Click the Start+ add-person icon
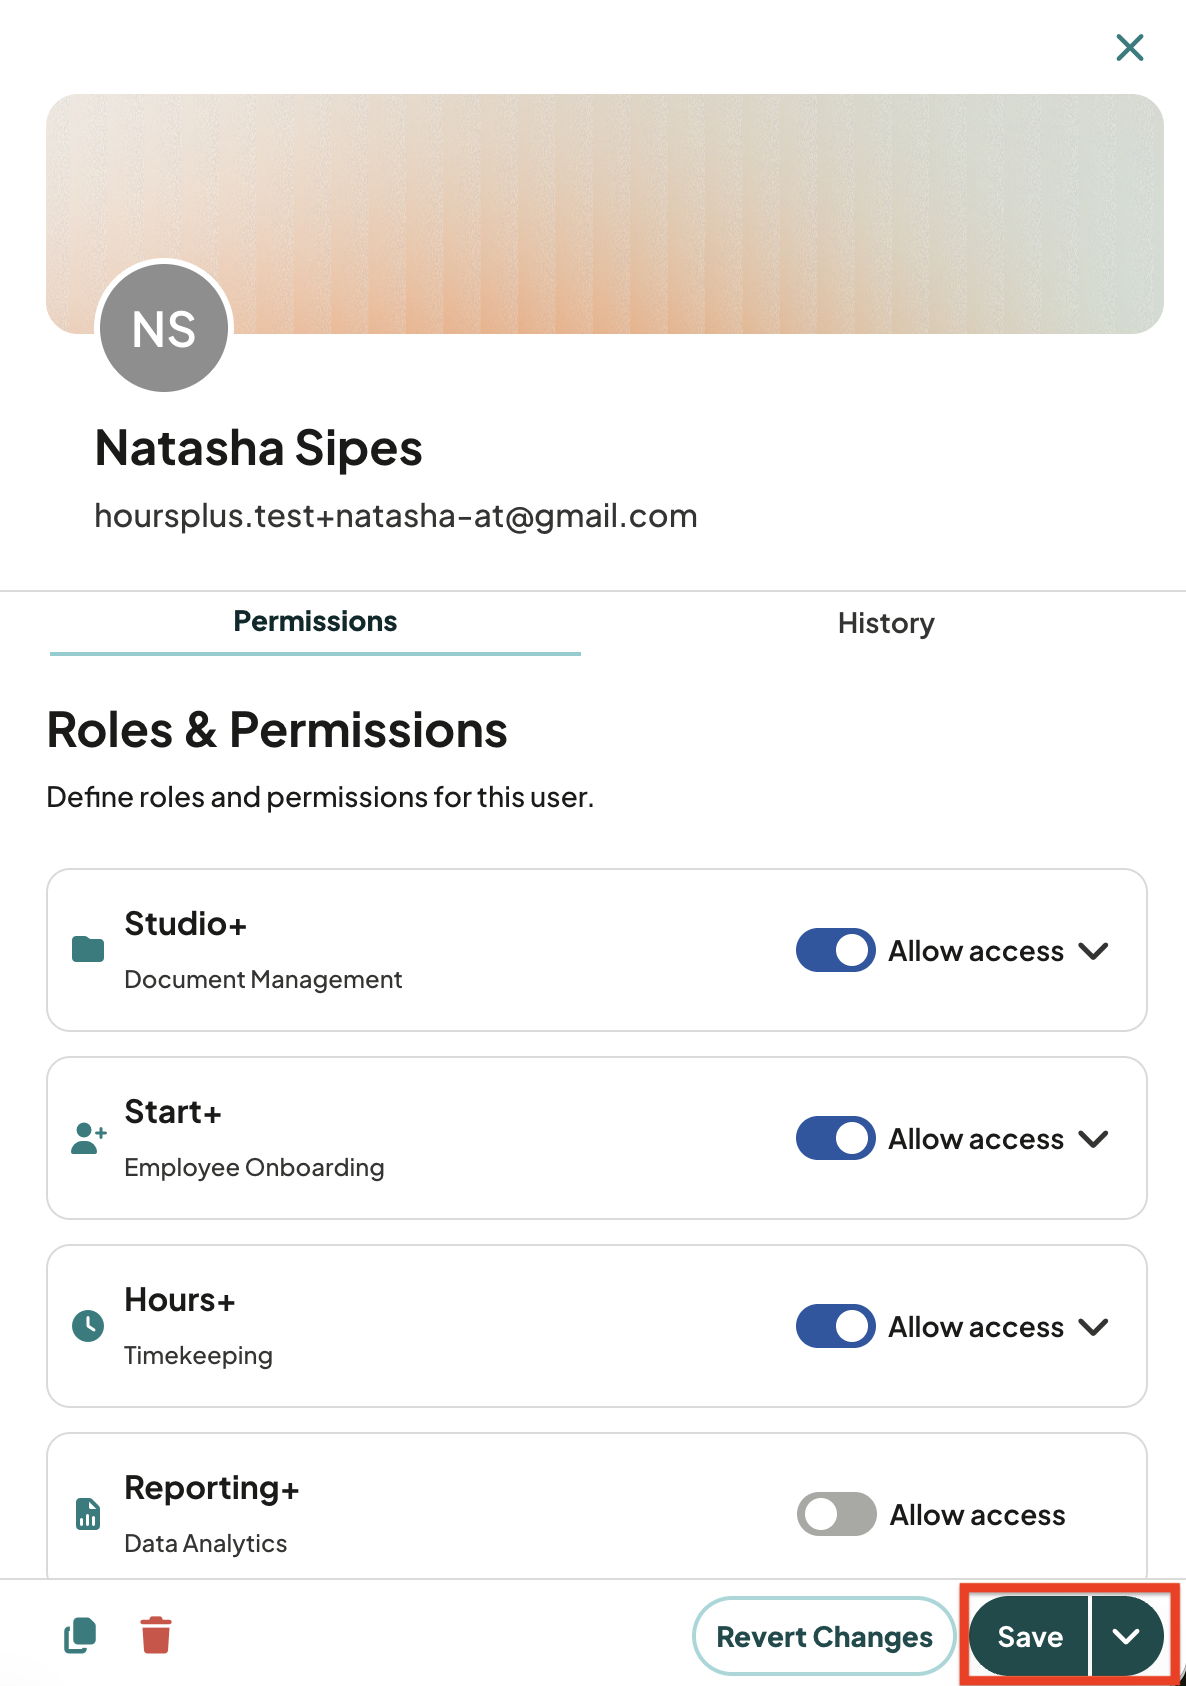 coord(89,1138)
